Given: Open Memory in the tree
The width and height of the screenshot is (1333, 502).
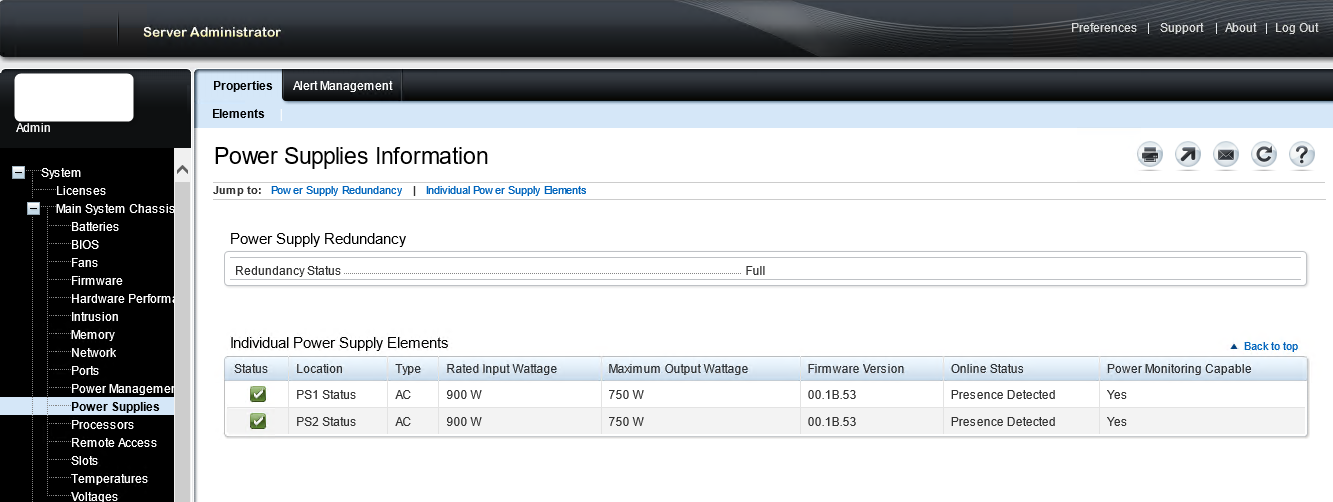Looking at the screenshot, I should click(x=93, y=335).
